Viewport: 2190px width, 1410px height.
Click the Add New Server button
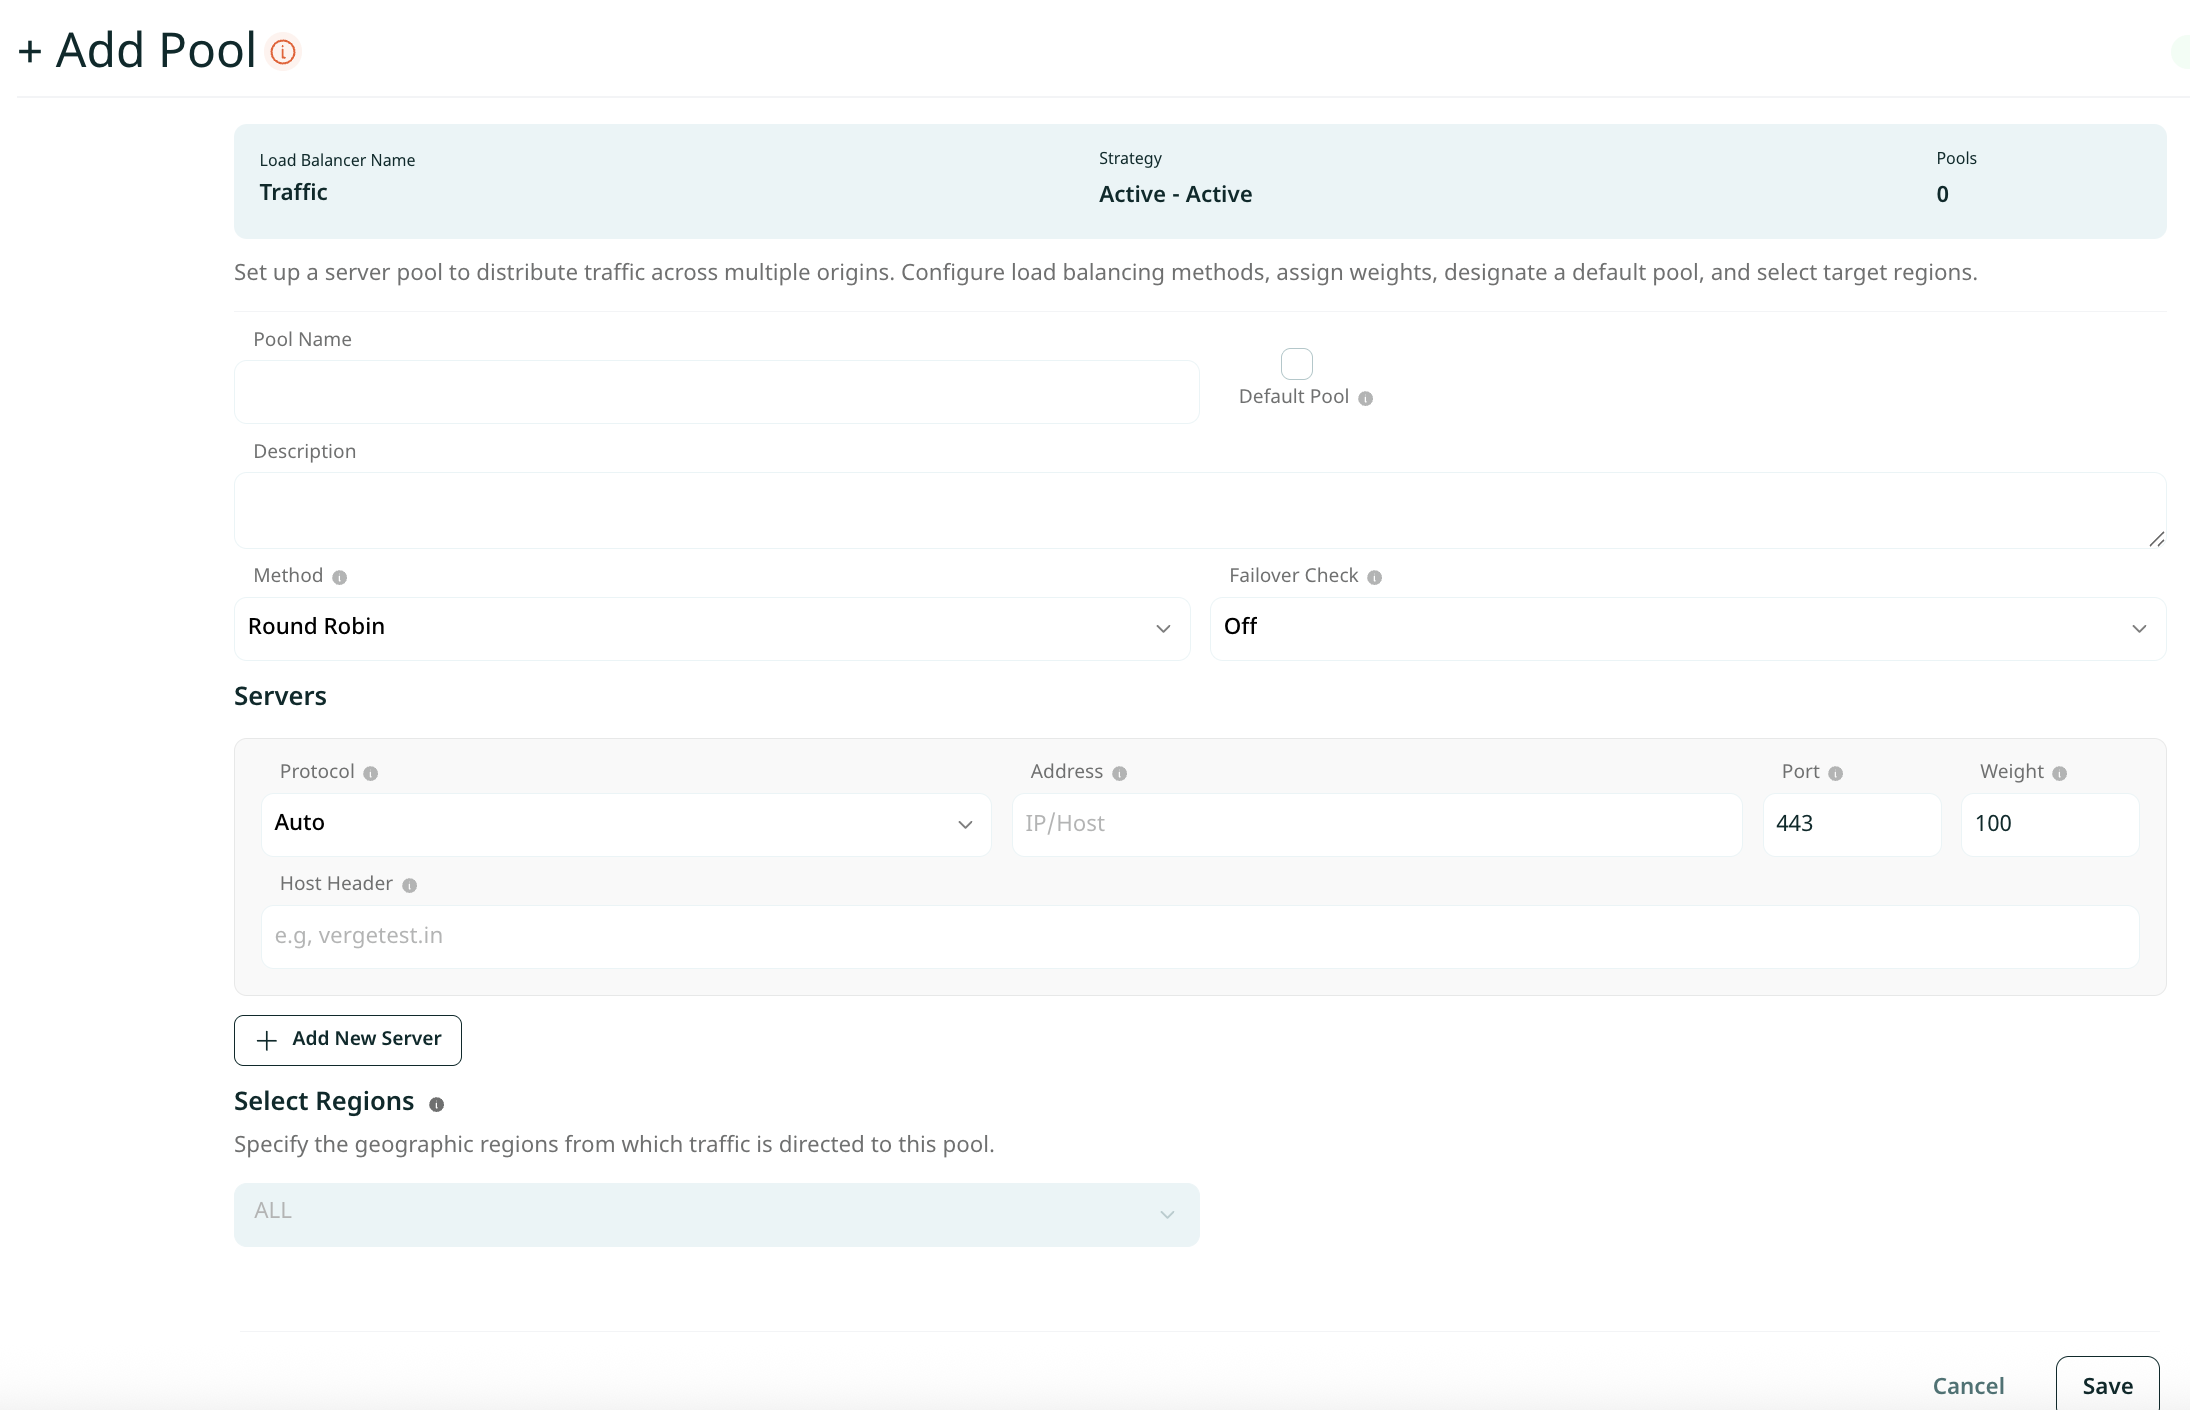[x=348, y=1040]
